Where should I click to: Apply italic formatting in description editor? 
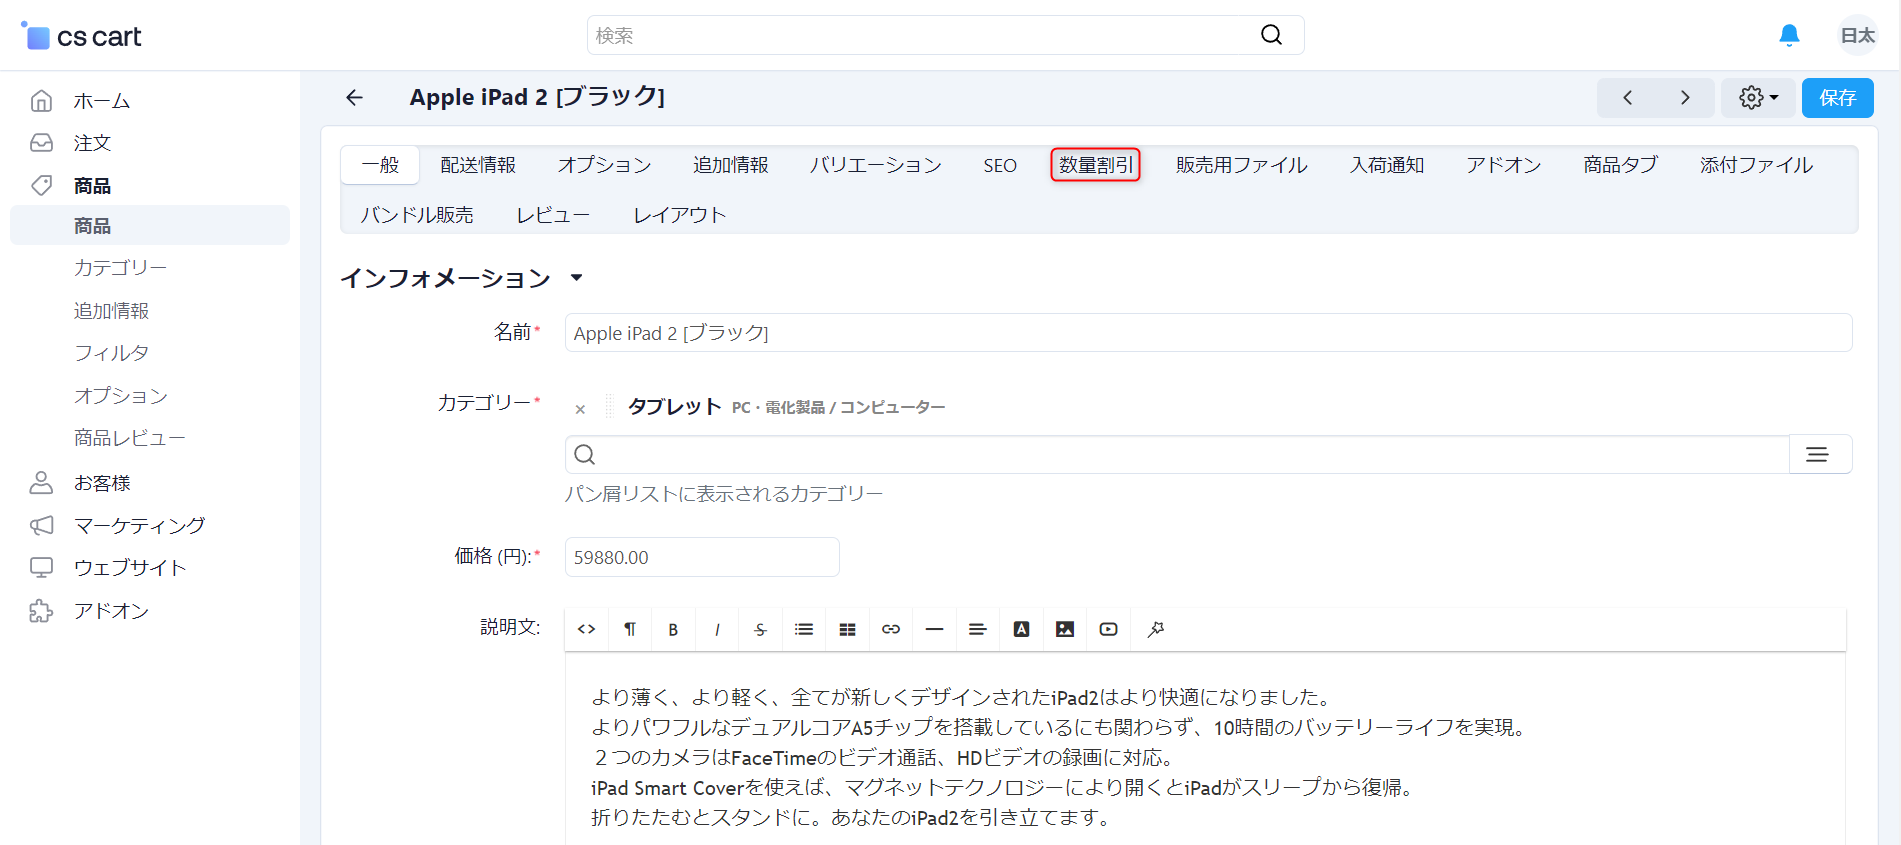click(717, 629)
